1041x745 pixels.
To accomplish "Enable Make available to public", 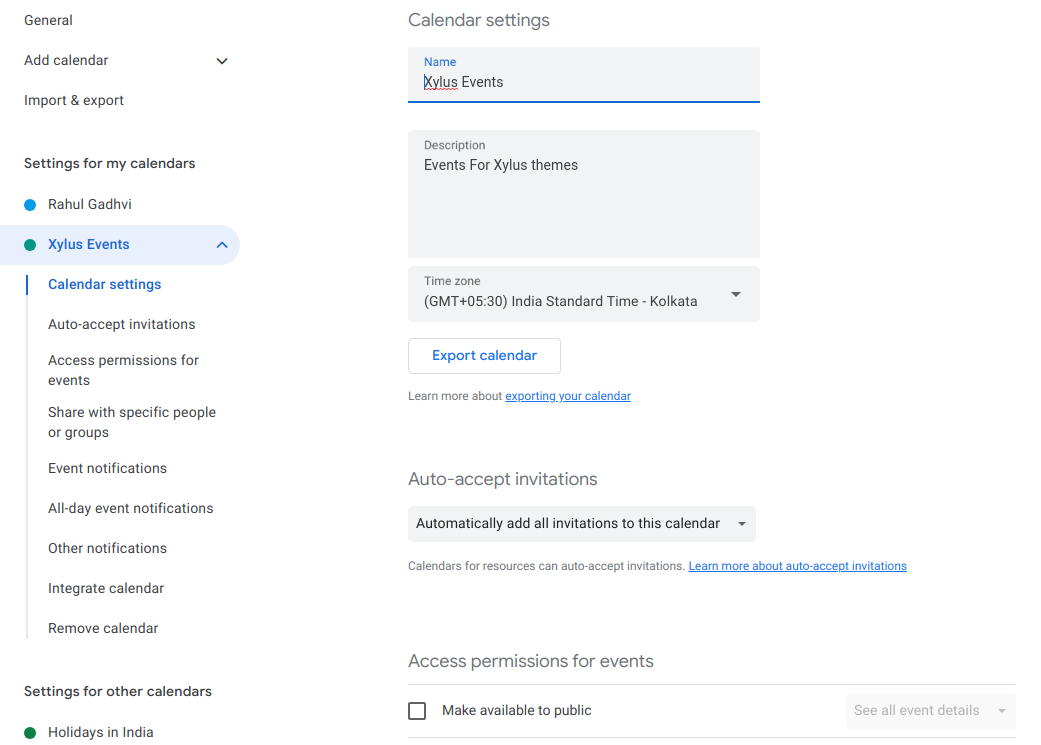I will pos(417,710).
